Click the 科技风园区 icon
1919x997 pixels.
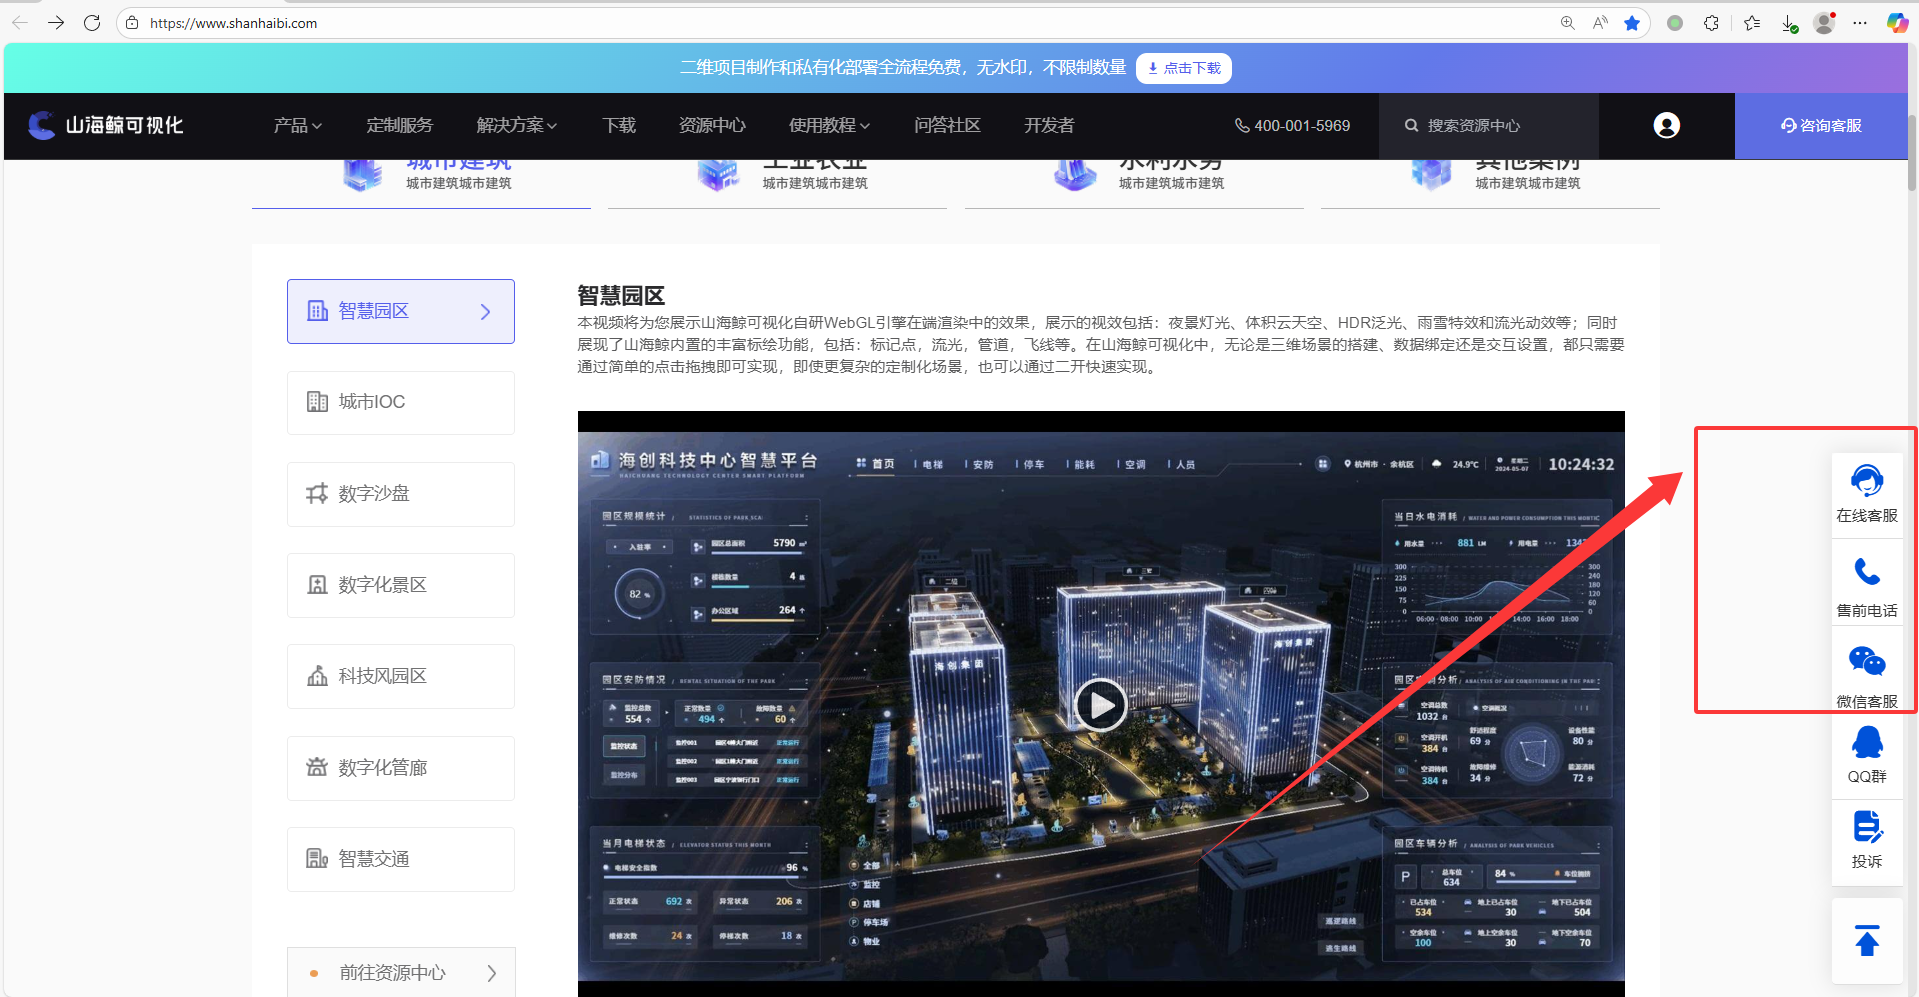(317, 676)
